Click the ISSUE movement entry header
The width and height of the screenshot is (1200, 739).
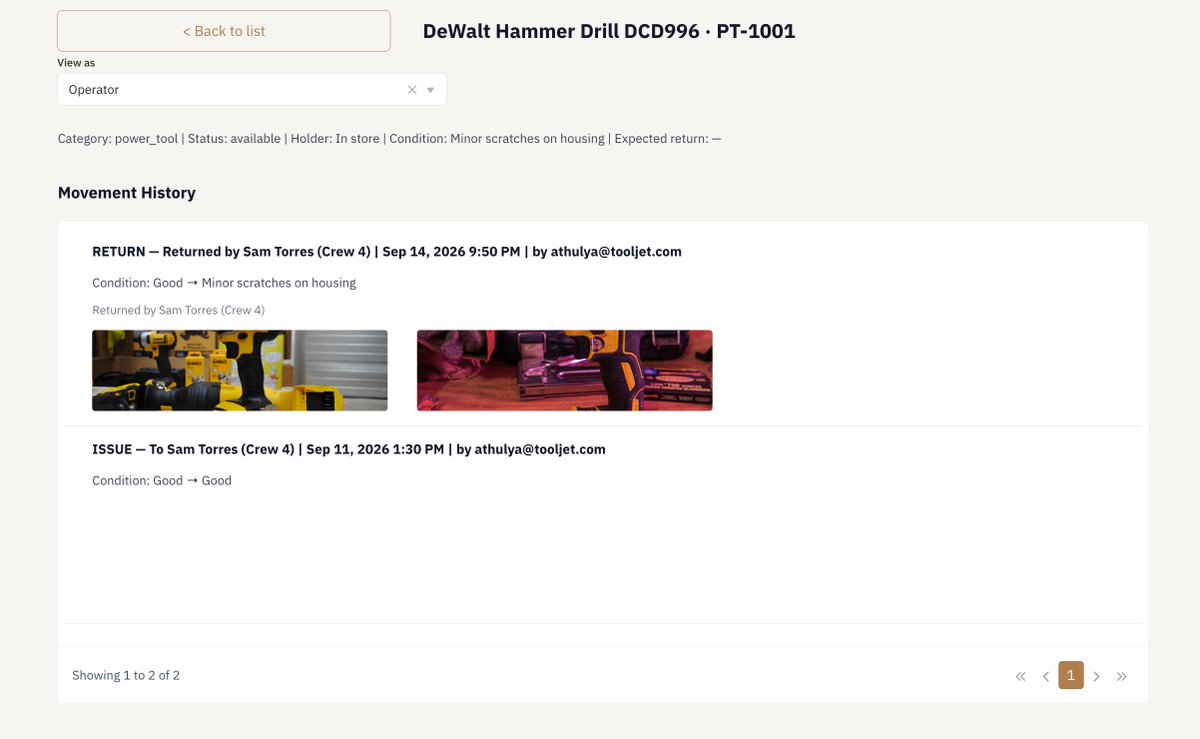349,450
